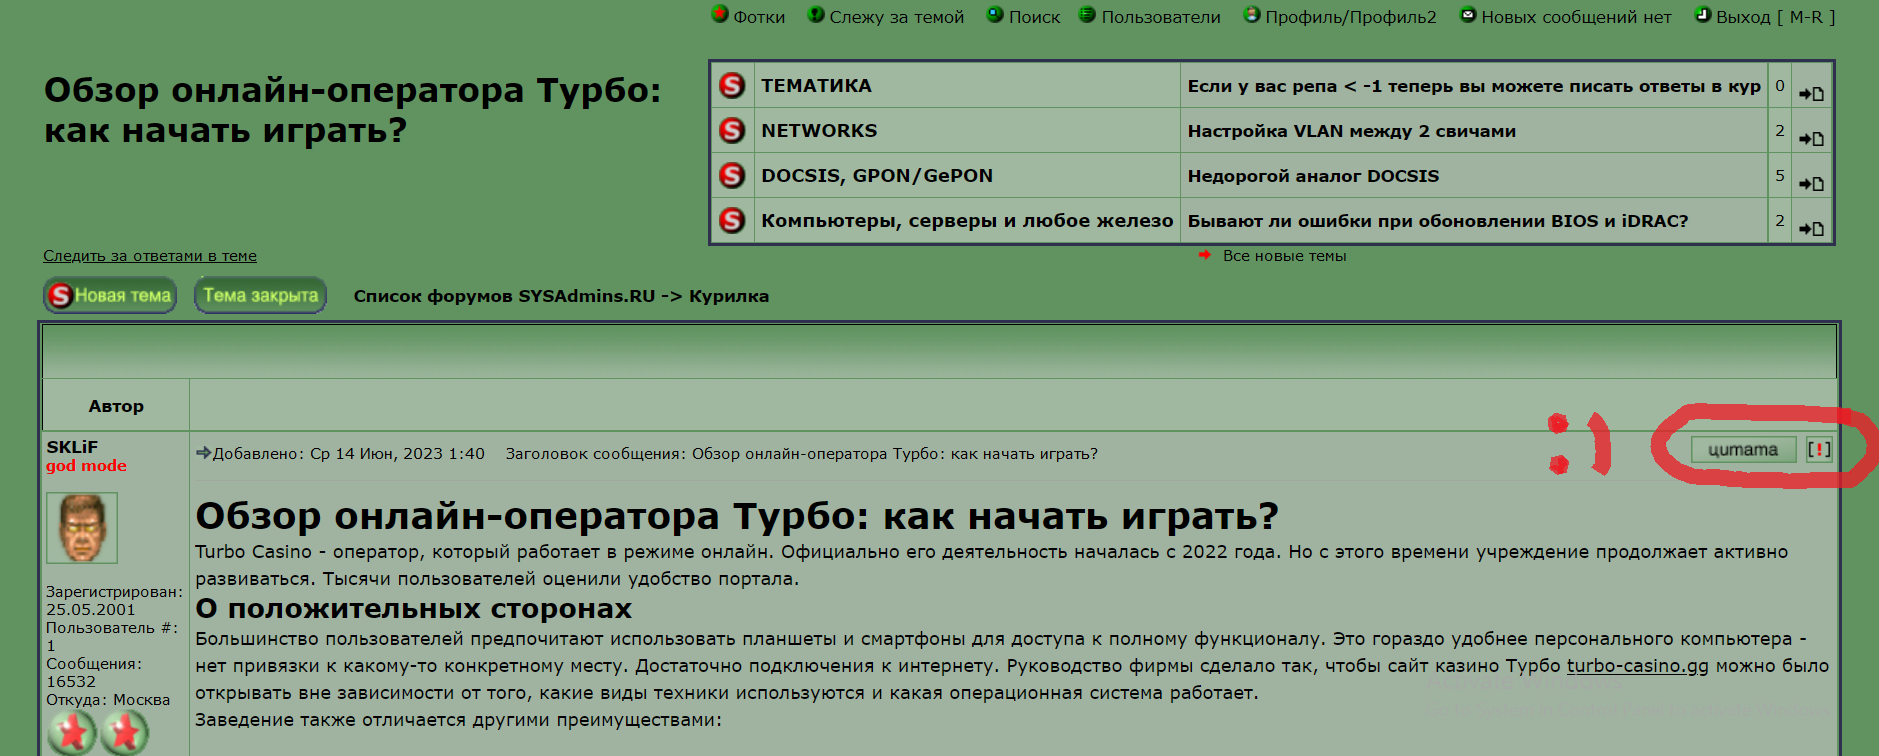This screenshot has width=1879, height=756.
Task: Click the red S icon in NETWORKS row
Action: click(733, 130)
